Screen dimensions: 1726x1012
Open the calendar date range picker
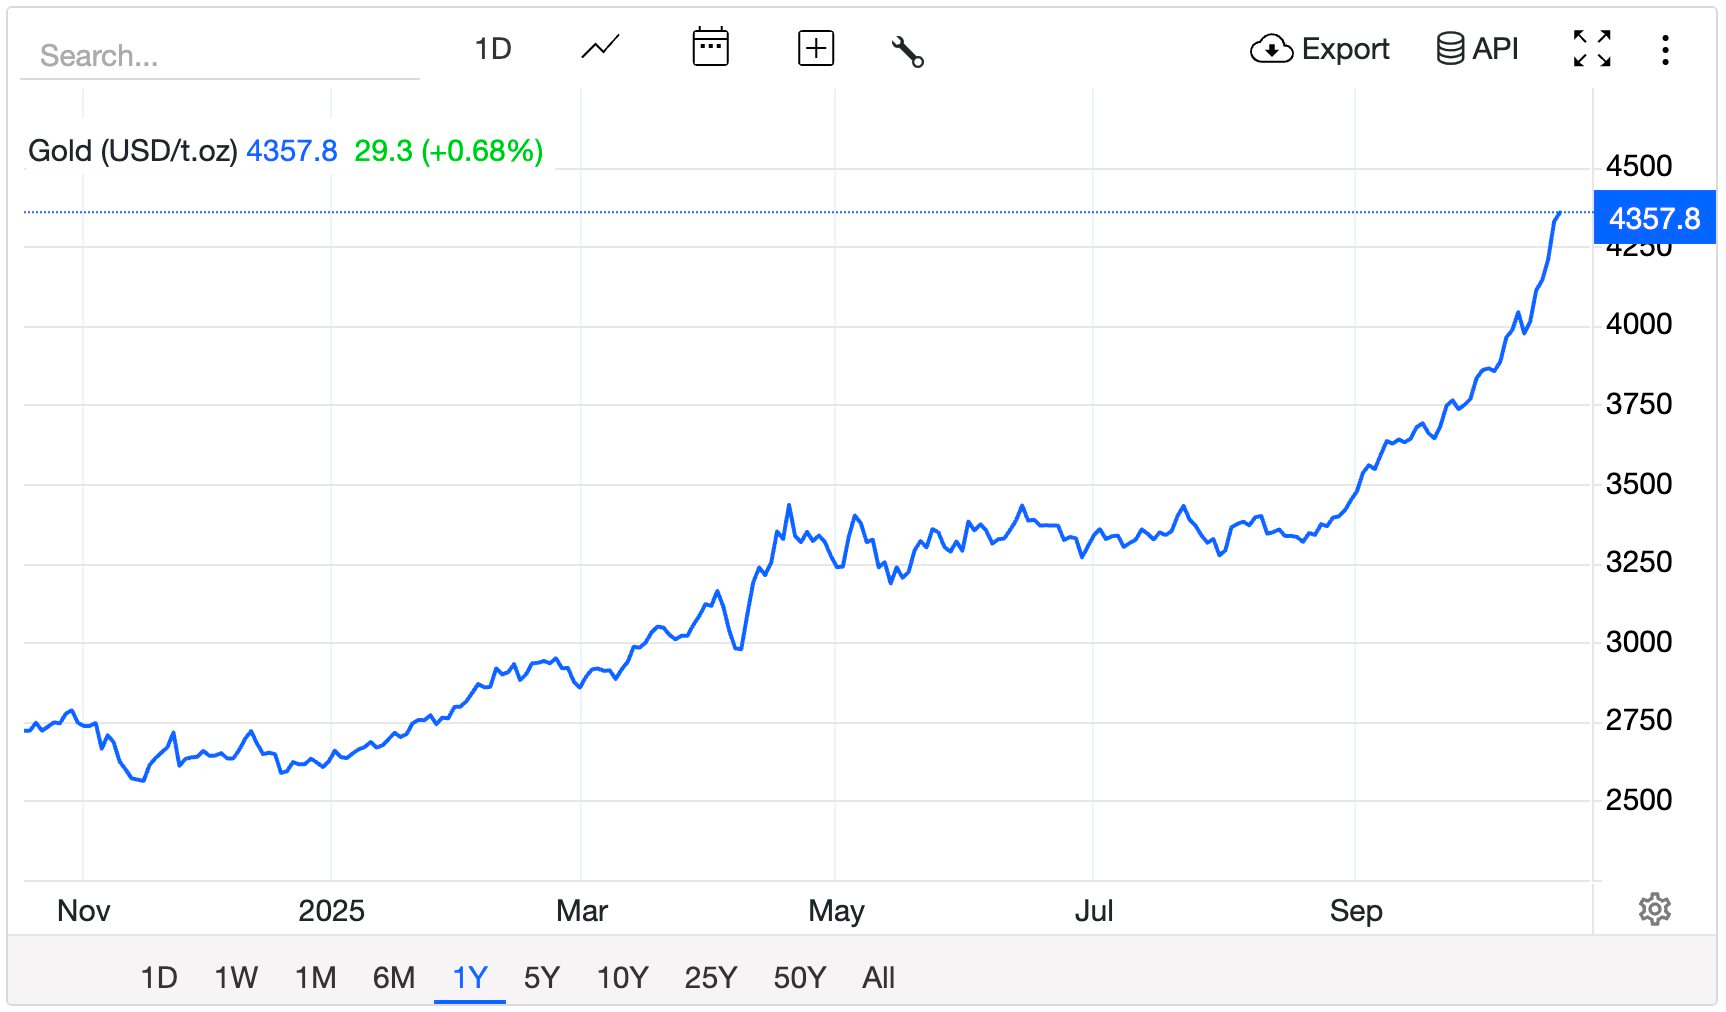[710, 48]
